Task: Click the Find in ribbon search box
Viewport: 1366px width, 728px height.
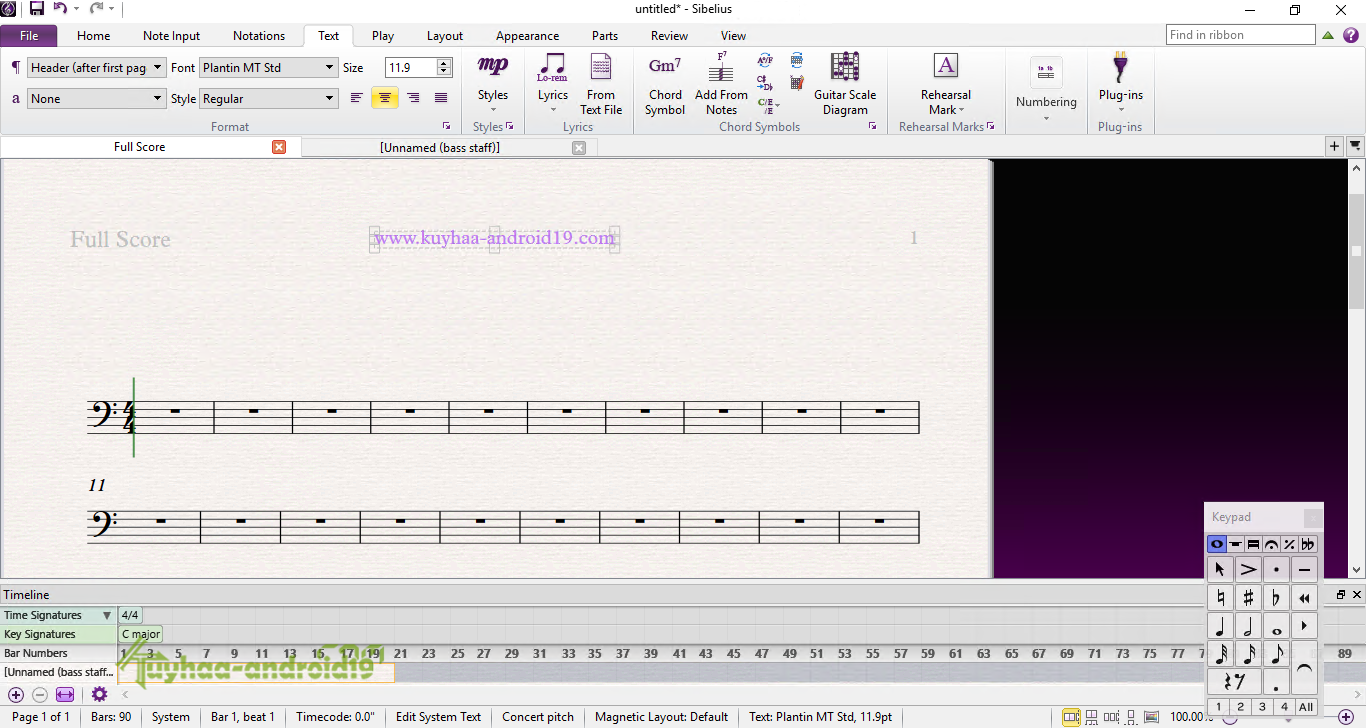Action: click(x=1240, y=35)
